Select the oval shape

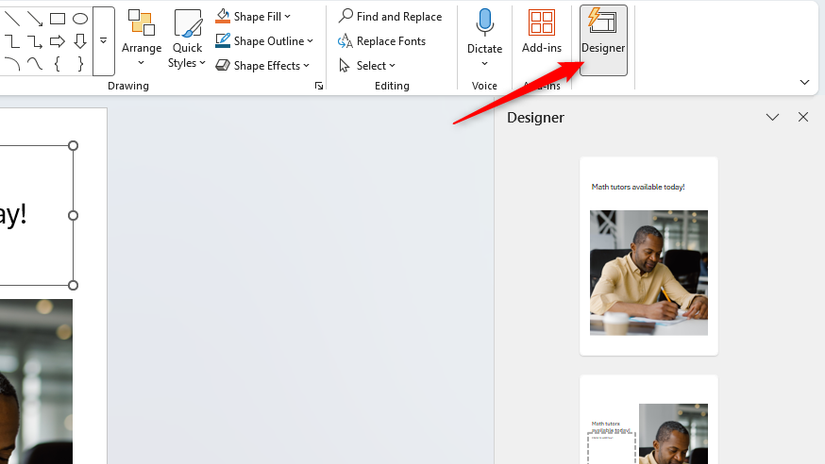point(80,19)
